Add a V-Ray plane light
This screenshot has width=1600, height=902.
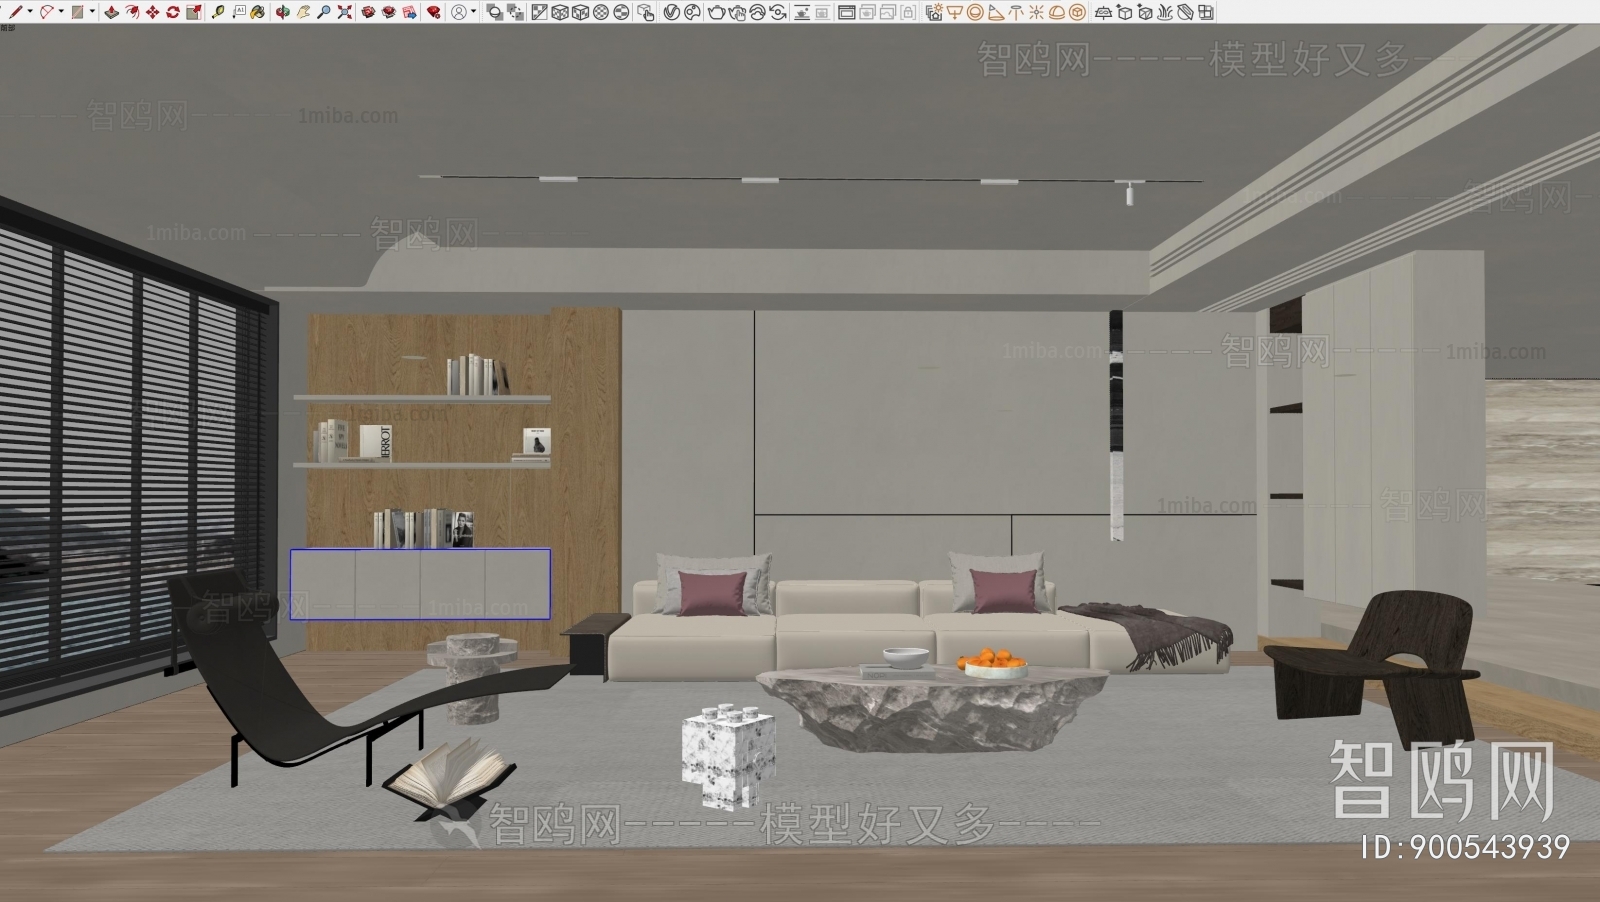point(954,12)
